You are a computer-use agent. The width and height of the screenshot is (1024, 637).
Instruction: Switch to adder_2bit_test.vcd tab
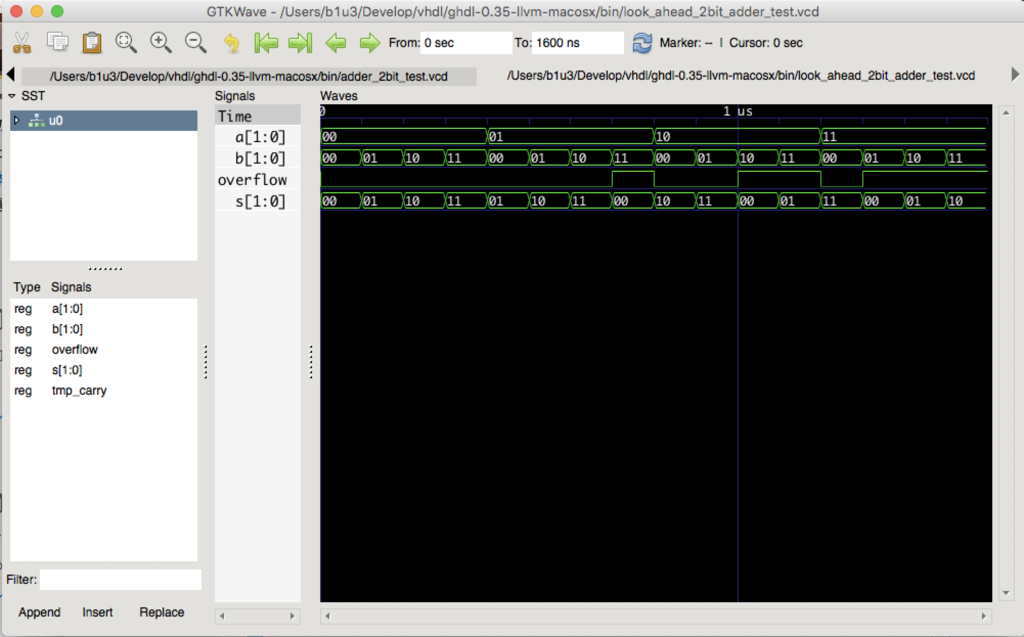pos(249,76)
